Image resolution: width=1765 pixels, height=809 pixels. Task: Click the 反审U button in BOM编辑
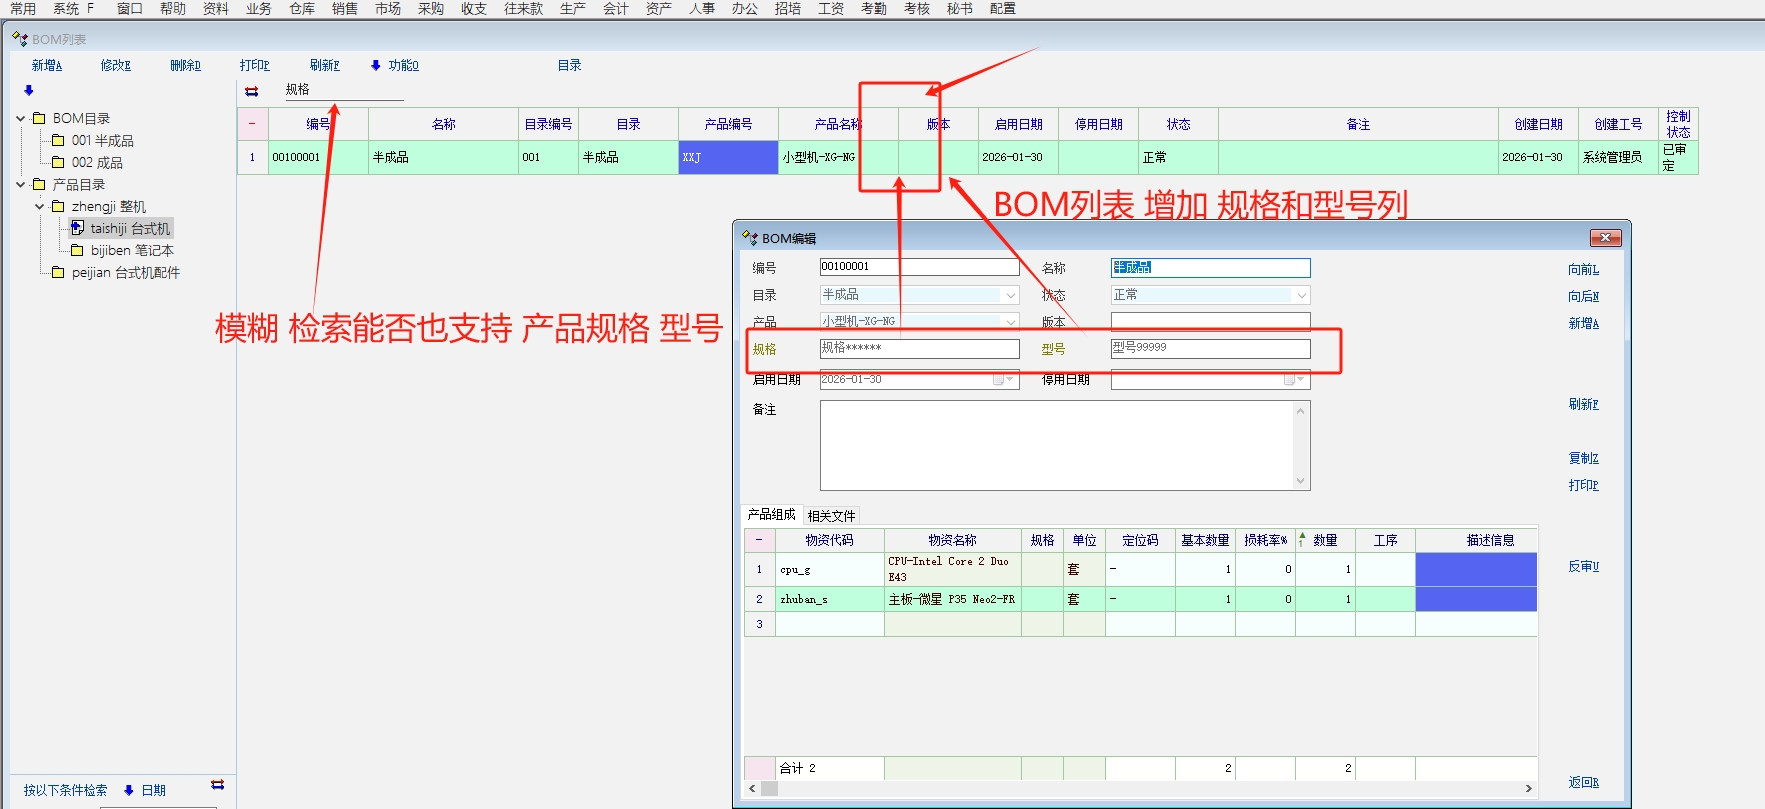(1583, 566)
